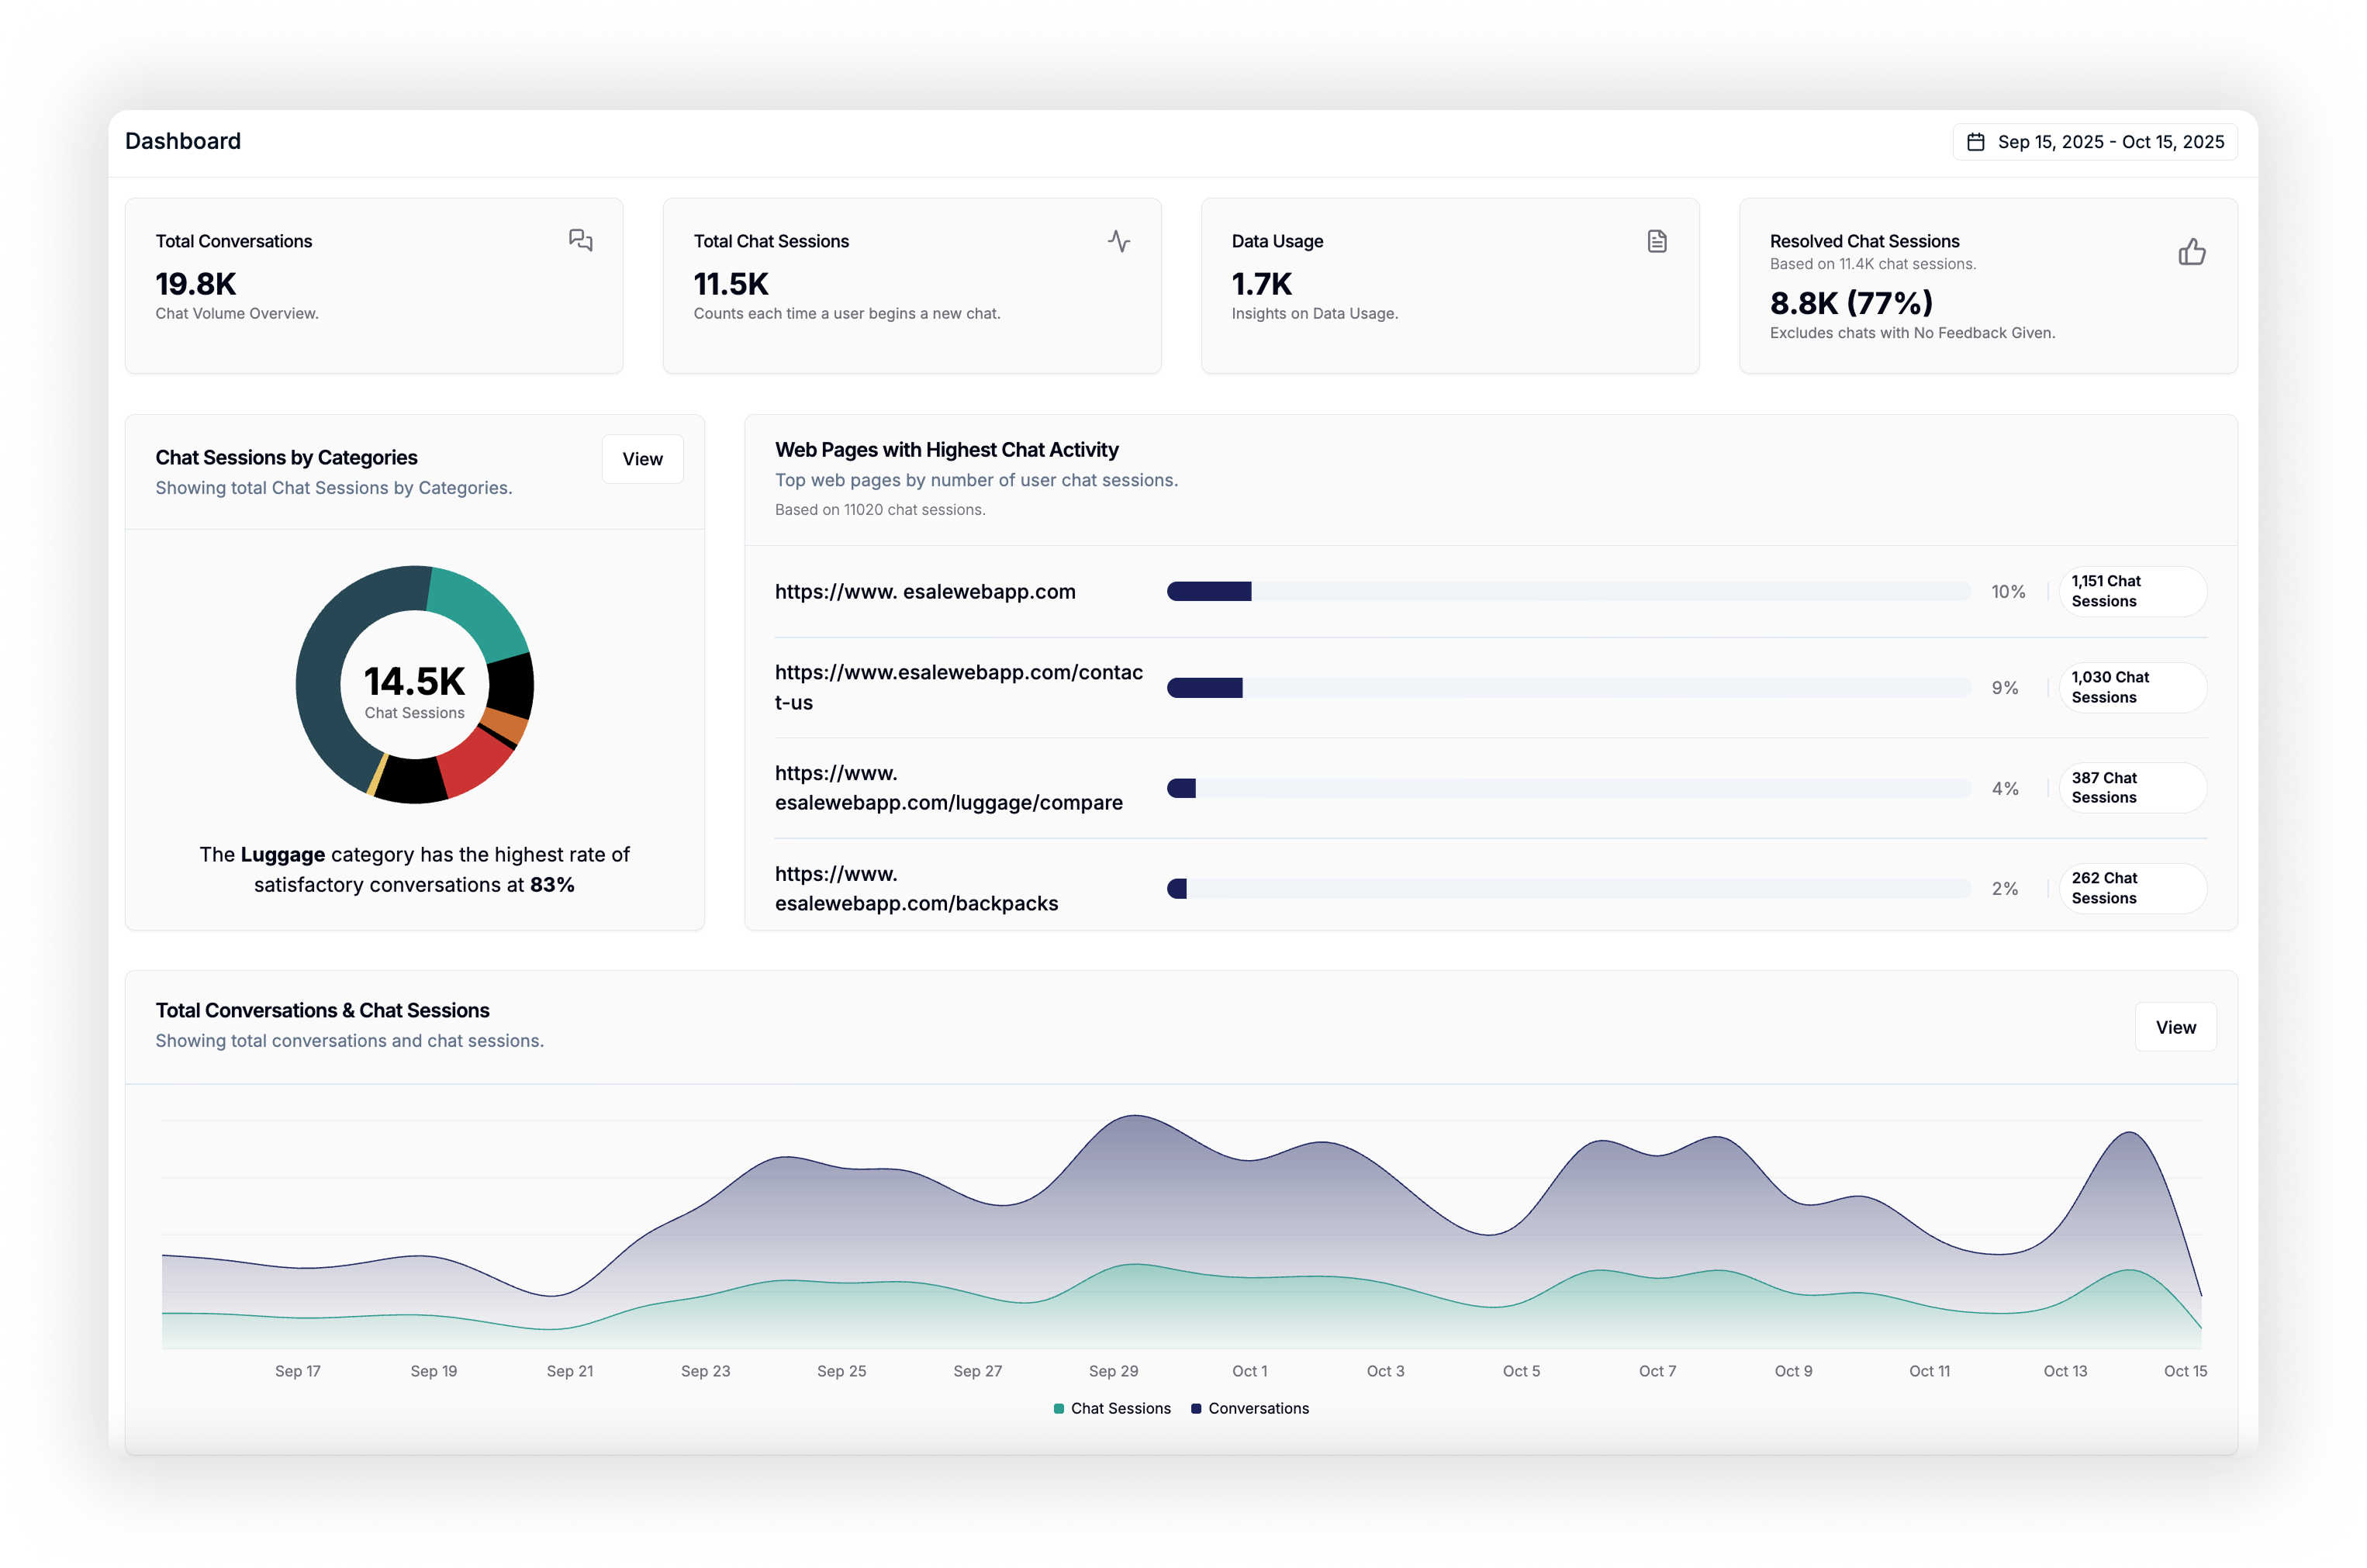Open the esalewebapp.com/backpacks link
Viewport: 2367px width, 1568px height.
[x=916, y=888]
